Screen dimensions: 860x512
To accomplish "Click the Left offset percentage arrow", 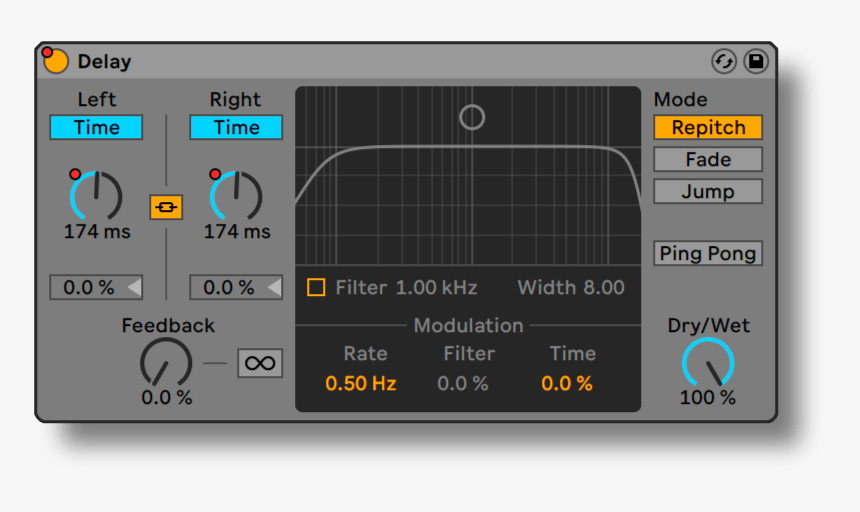I will (133, 288).
